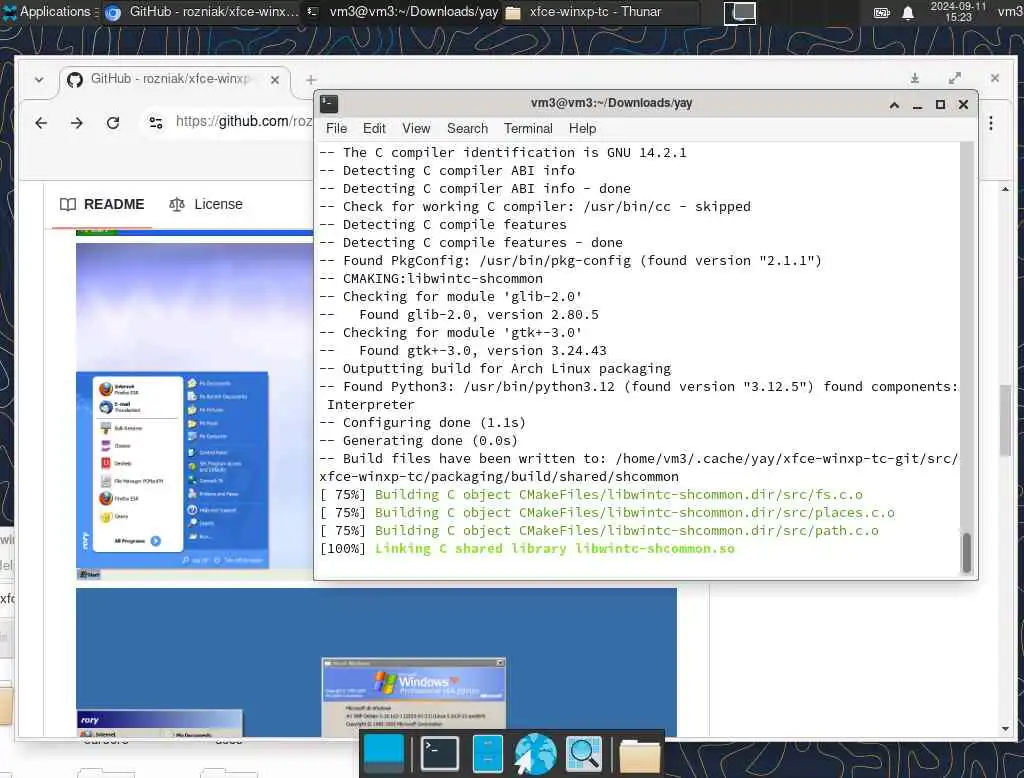Open site information settings icon in address bar
Screen dimensions: 1024x778
pyautogui.click(x=155, y=122)
